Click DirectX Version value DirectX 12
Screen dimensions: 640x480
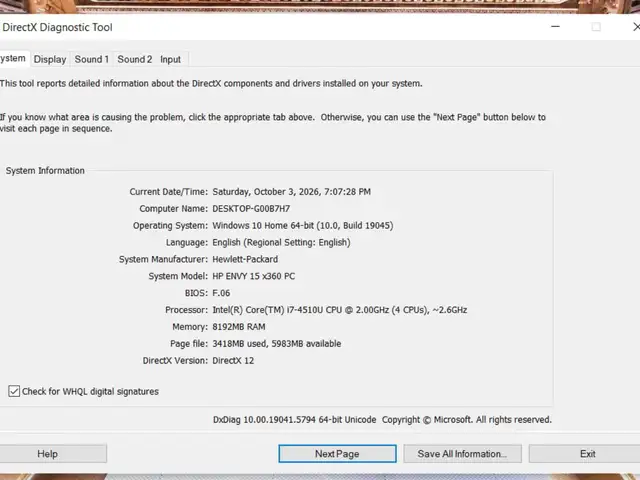[233, 361]
